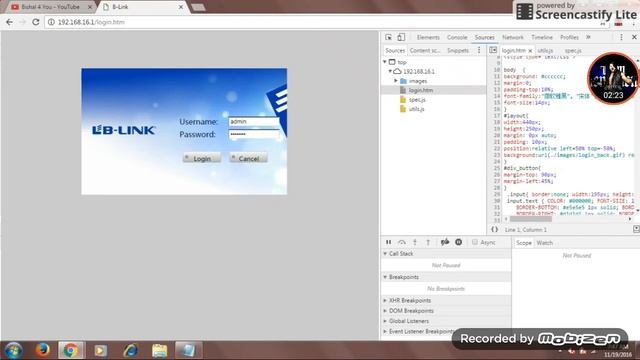640x360 pixels.
Task: Open Firefox from the taskbar
Action: click(42, 350)
